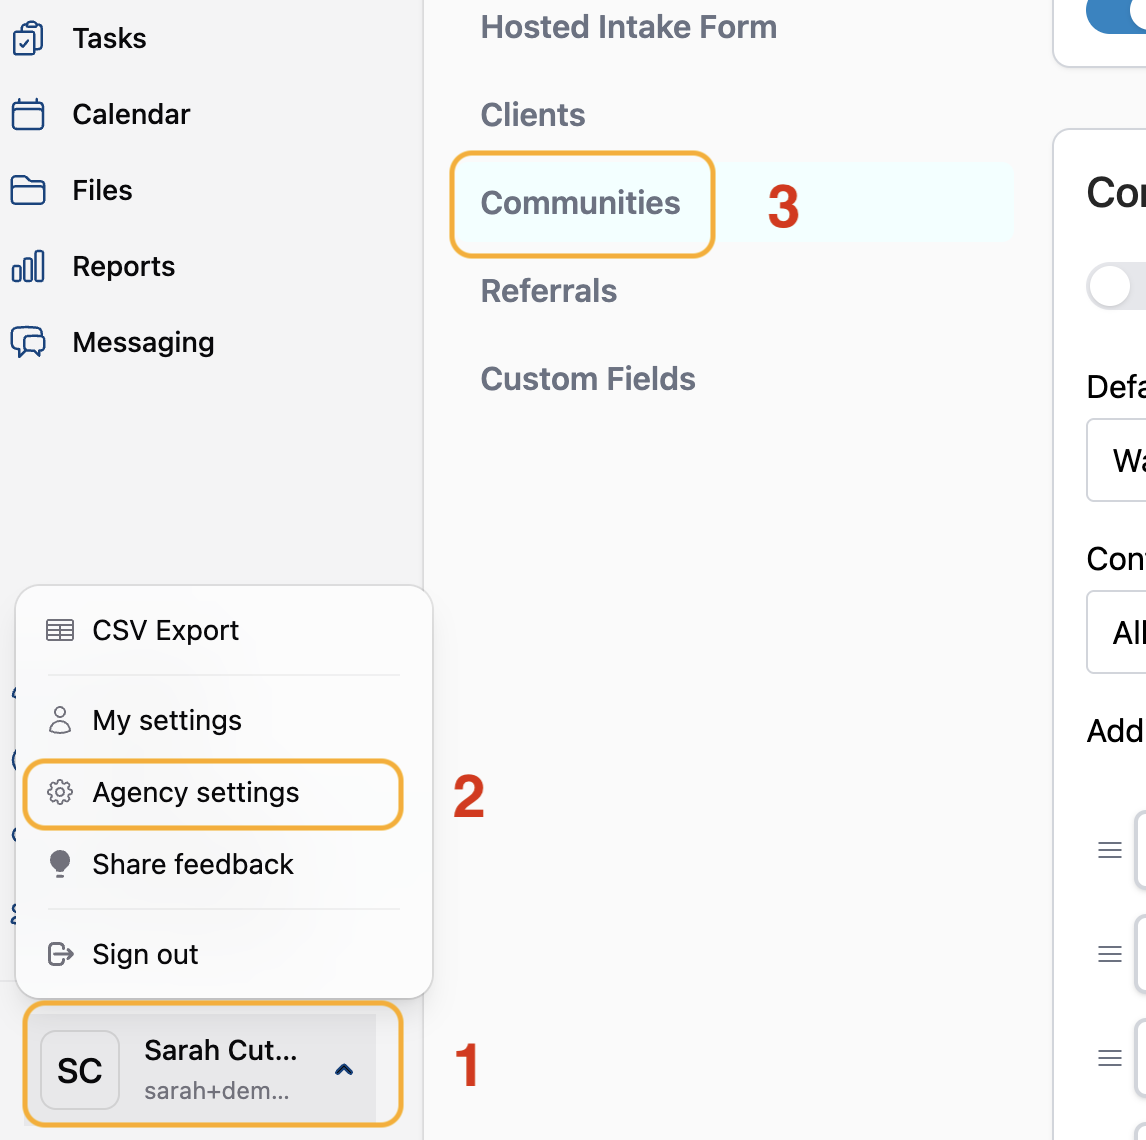Toggle the off switch under the Communities heading
The height and width of the screenshot is (1140, 1146).
tap(1117, 287)
